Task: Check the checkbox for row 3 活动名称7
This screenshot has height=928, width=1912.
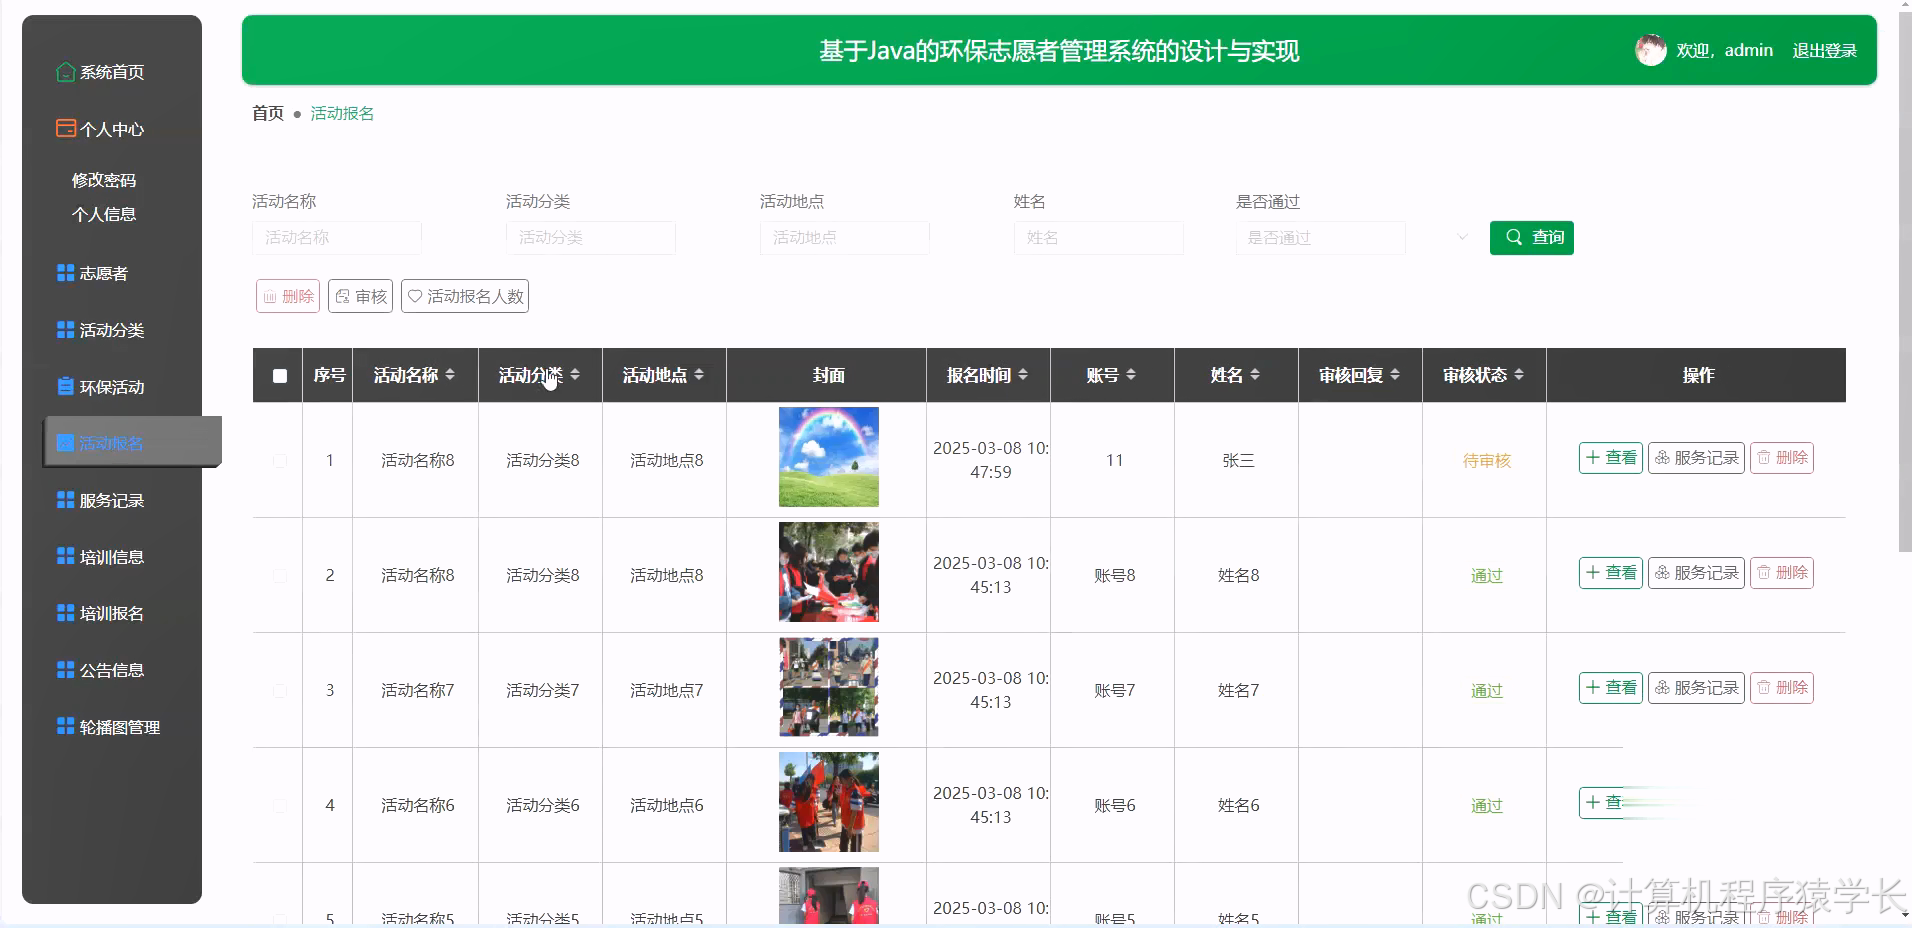Action: [x=280, y=690]
